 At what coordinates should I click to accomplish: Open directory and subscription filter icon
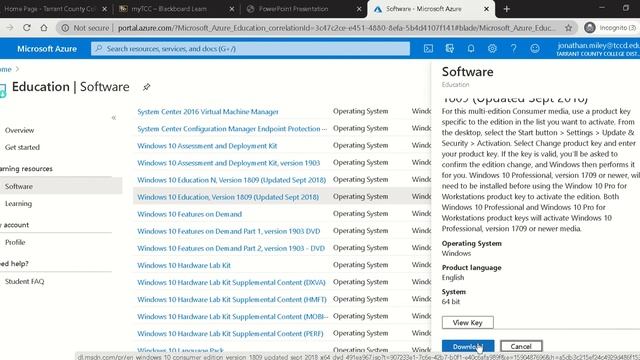tap(449, 49)
